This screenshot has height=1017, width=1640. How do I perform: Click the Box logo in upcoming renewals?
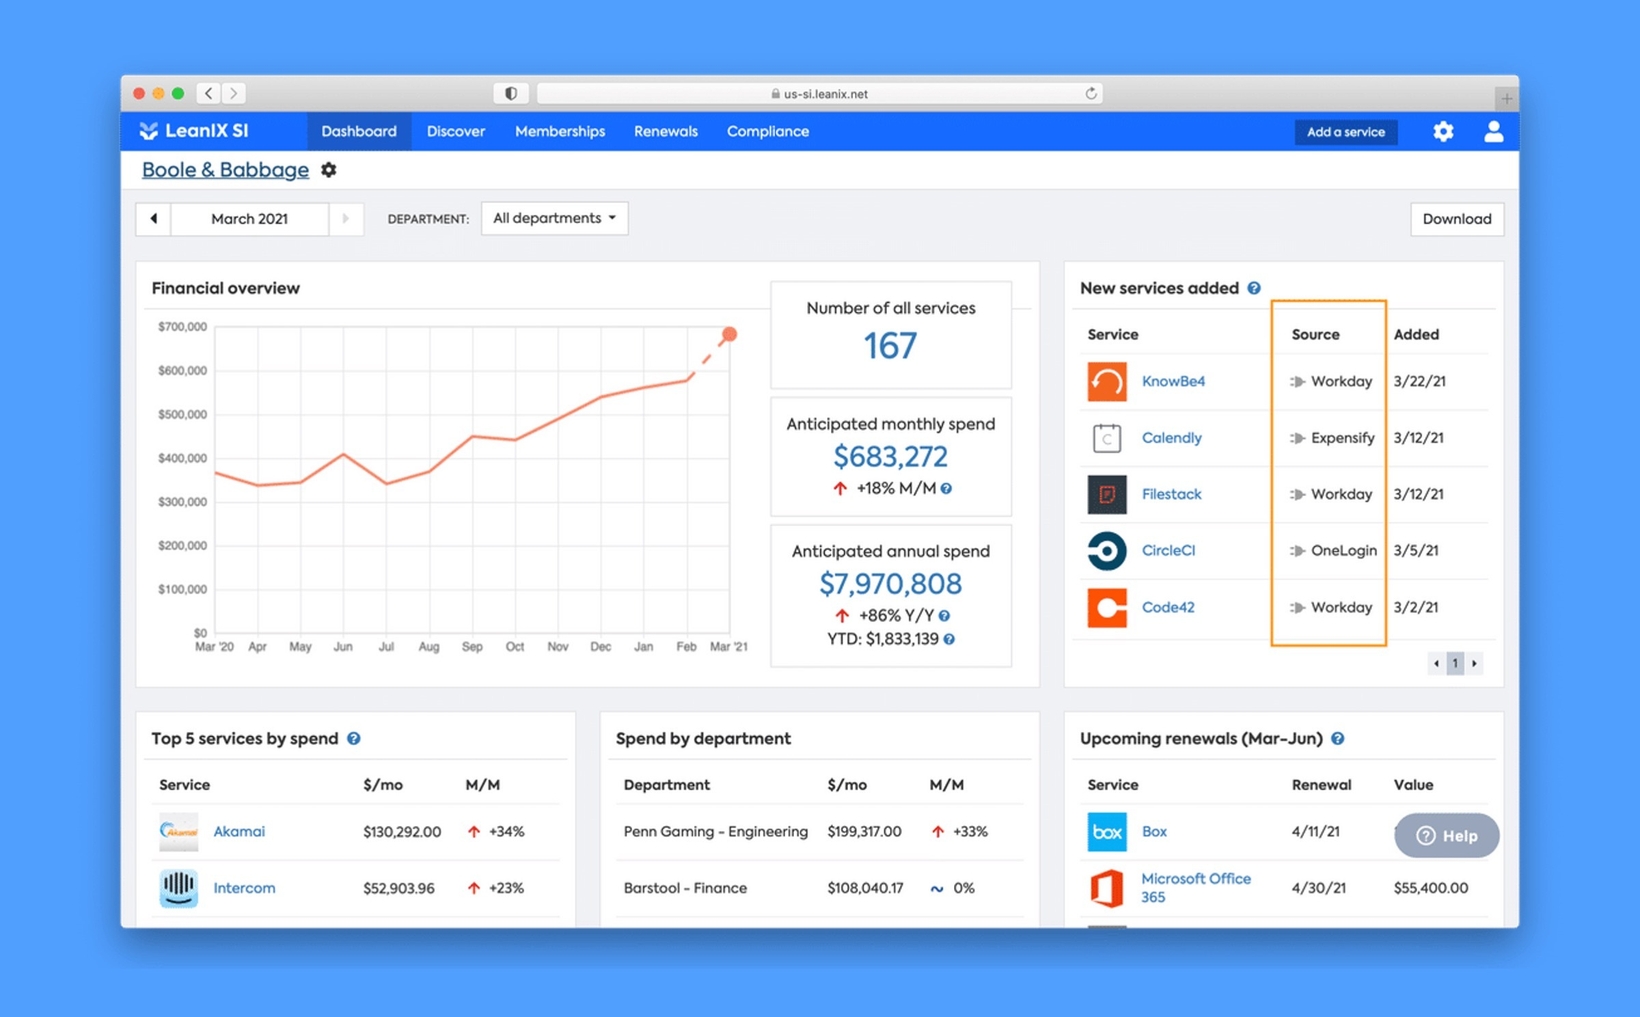point(1107,832)
